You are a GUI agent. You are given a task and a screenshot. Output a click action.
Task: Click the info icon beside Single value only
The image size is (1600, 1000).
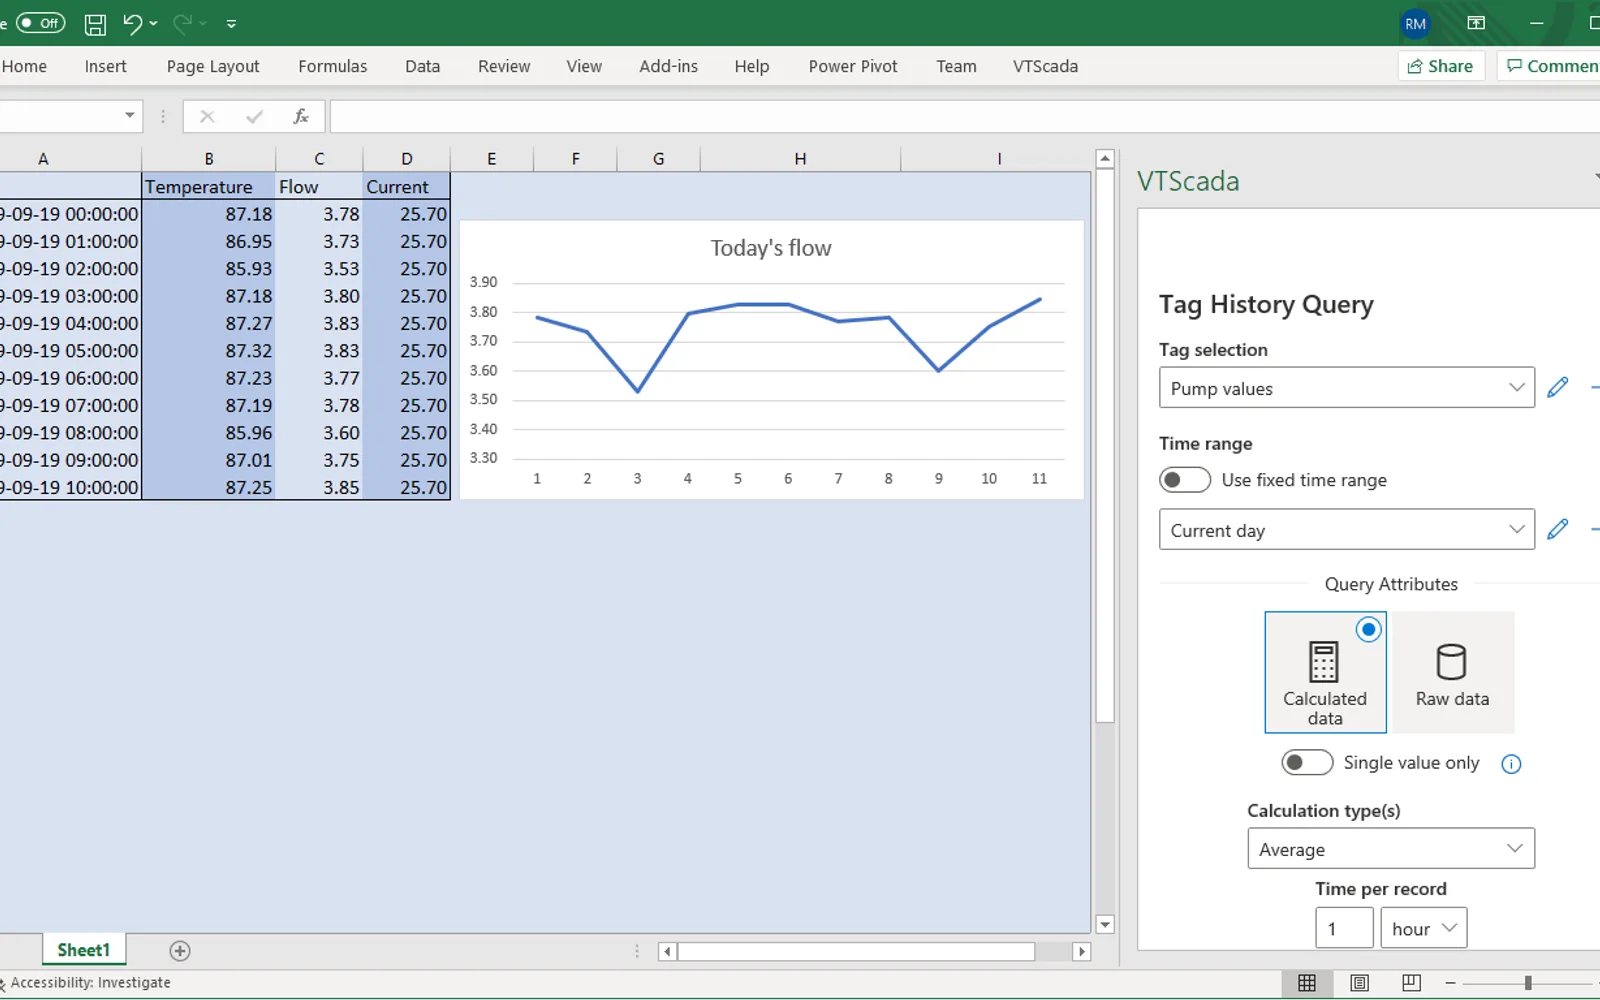pos(1511,764)
